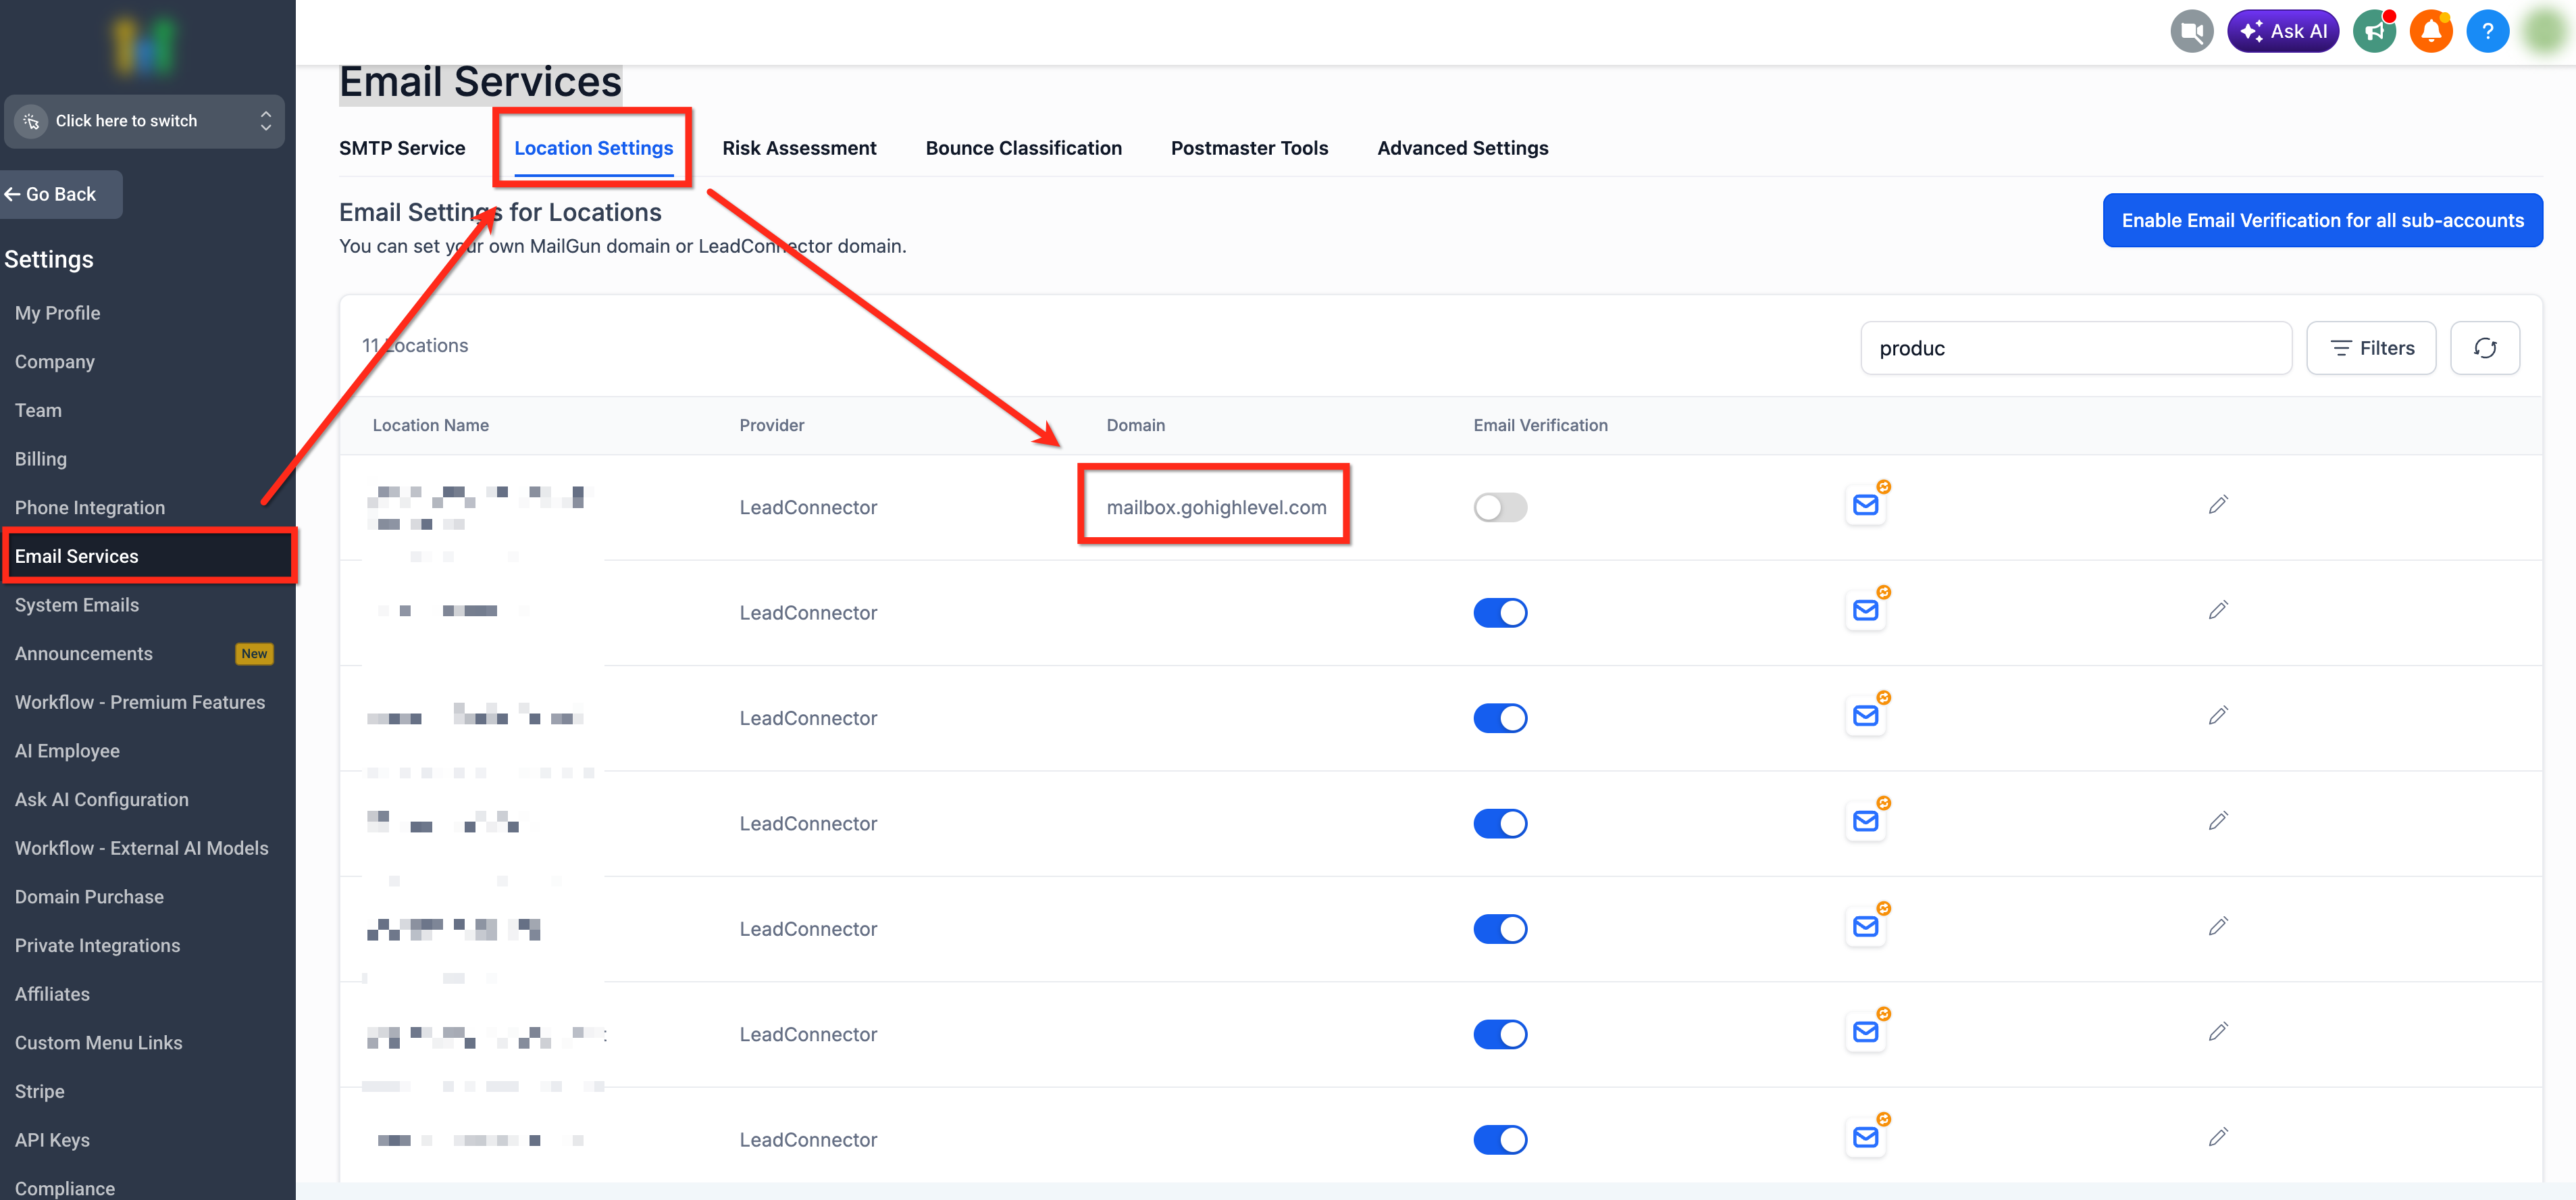Open the Risk Assessment tab

click(x=799, y=148)
